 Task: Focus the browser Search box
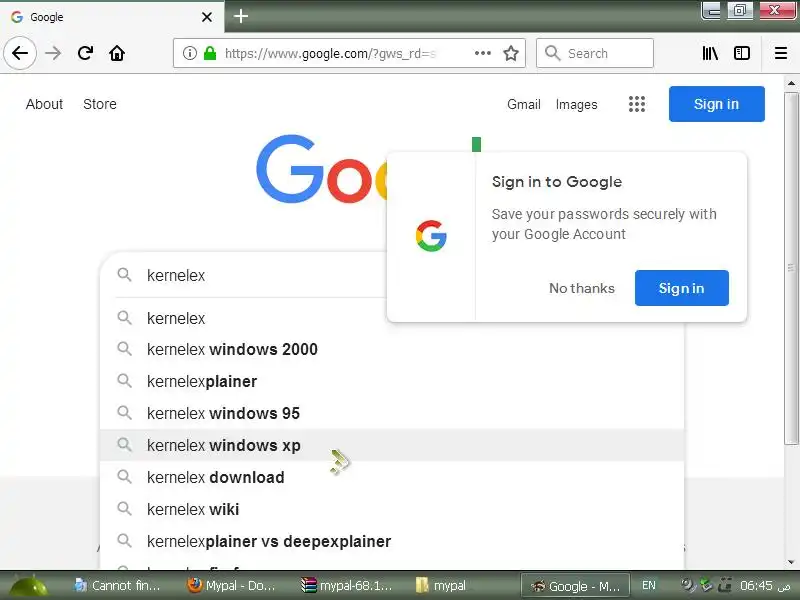[595, 53]
